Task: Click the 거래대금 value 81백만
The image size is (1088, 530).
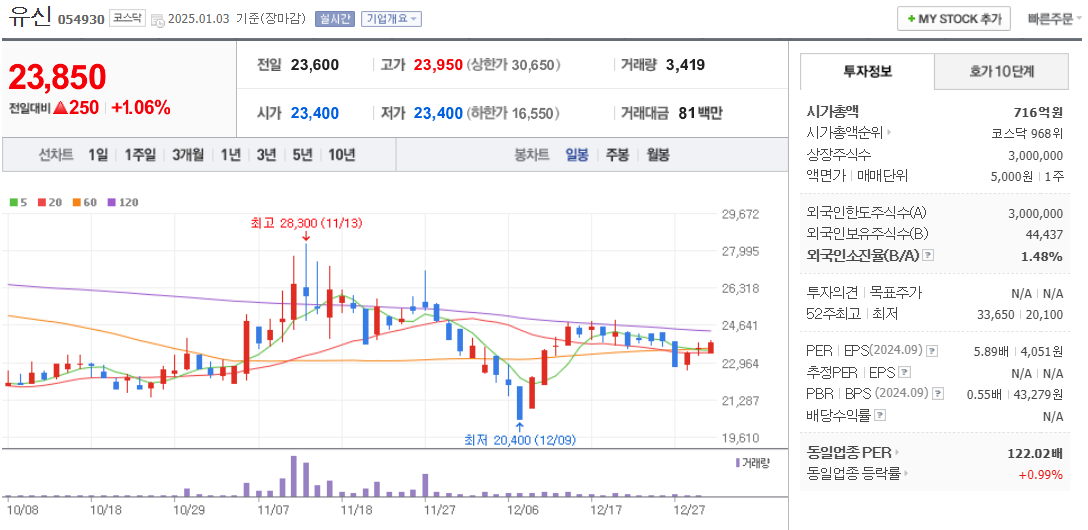Action: (700, 113)
